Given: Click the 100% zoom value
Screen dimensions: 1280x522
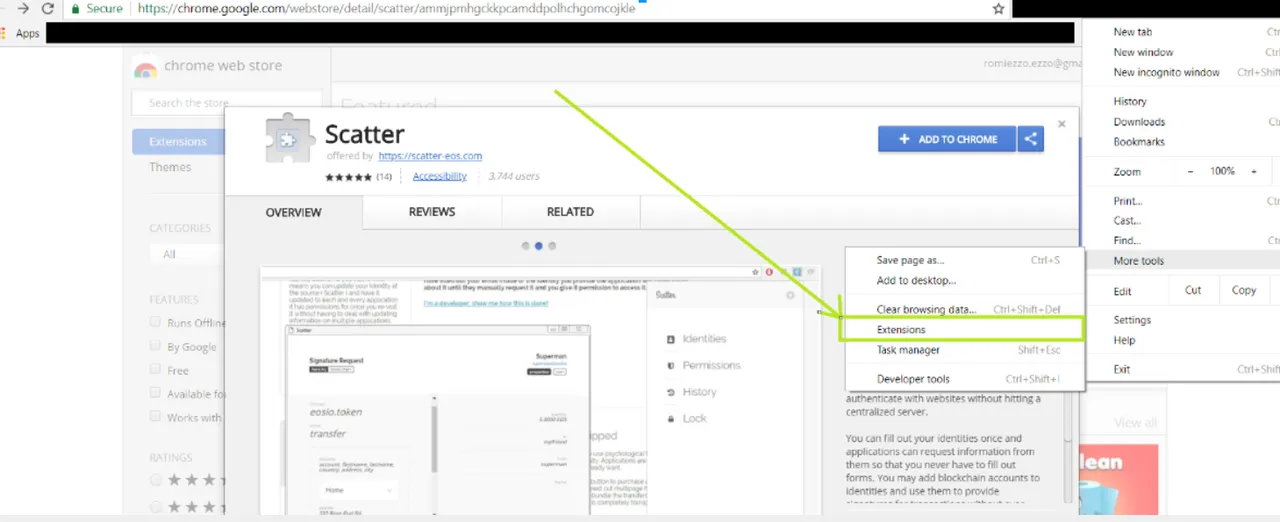Looking at the screenshot, I should coord(1222,171).
